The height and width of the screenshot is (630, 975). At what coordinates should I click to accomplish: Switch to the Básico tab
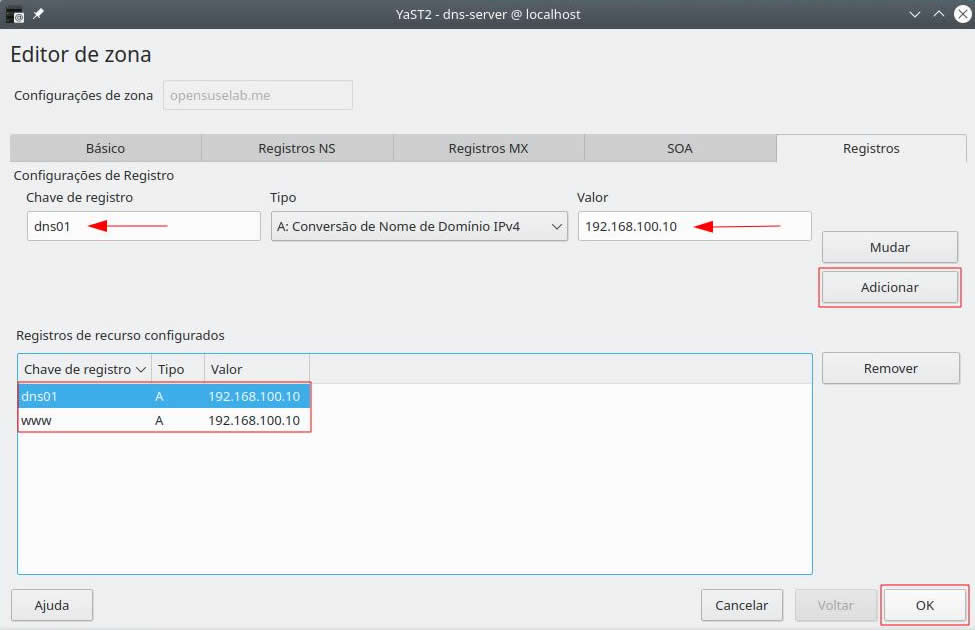[x=105, y=148]
